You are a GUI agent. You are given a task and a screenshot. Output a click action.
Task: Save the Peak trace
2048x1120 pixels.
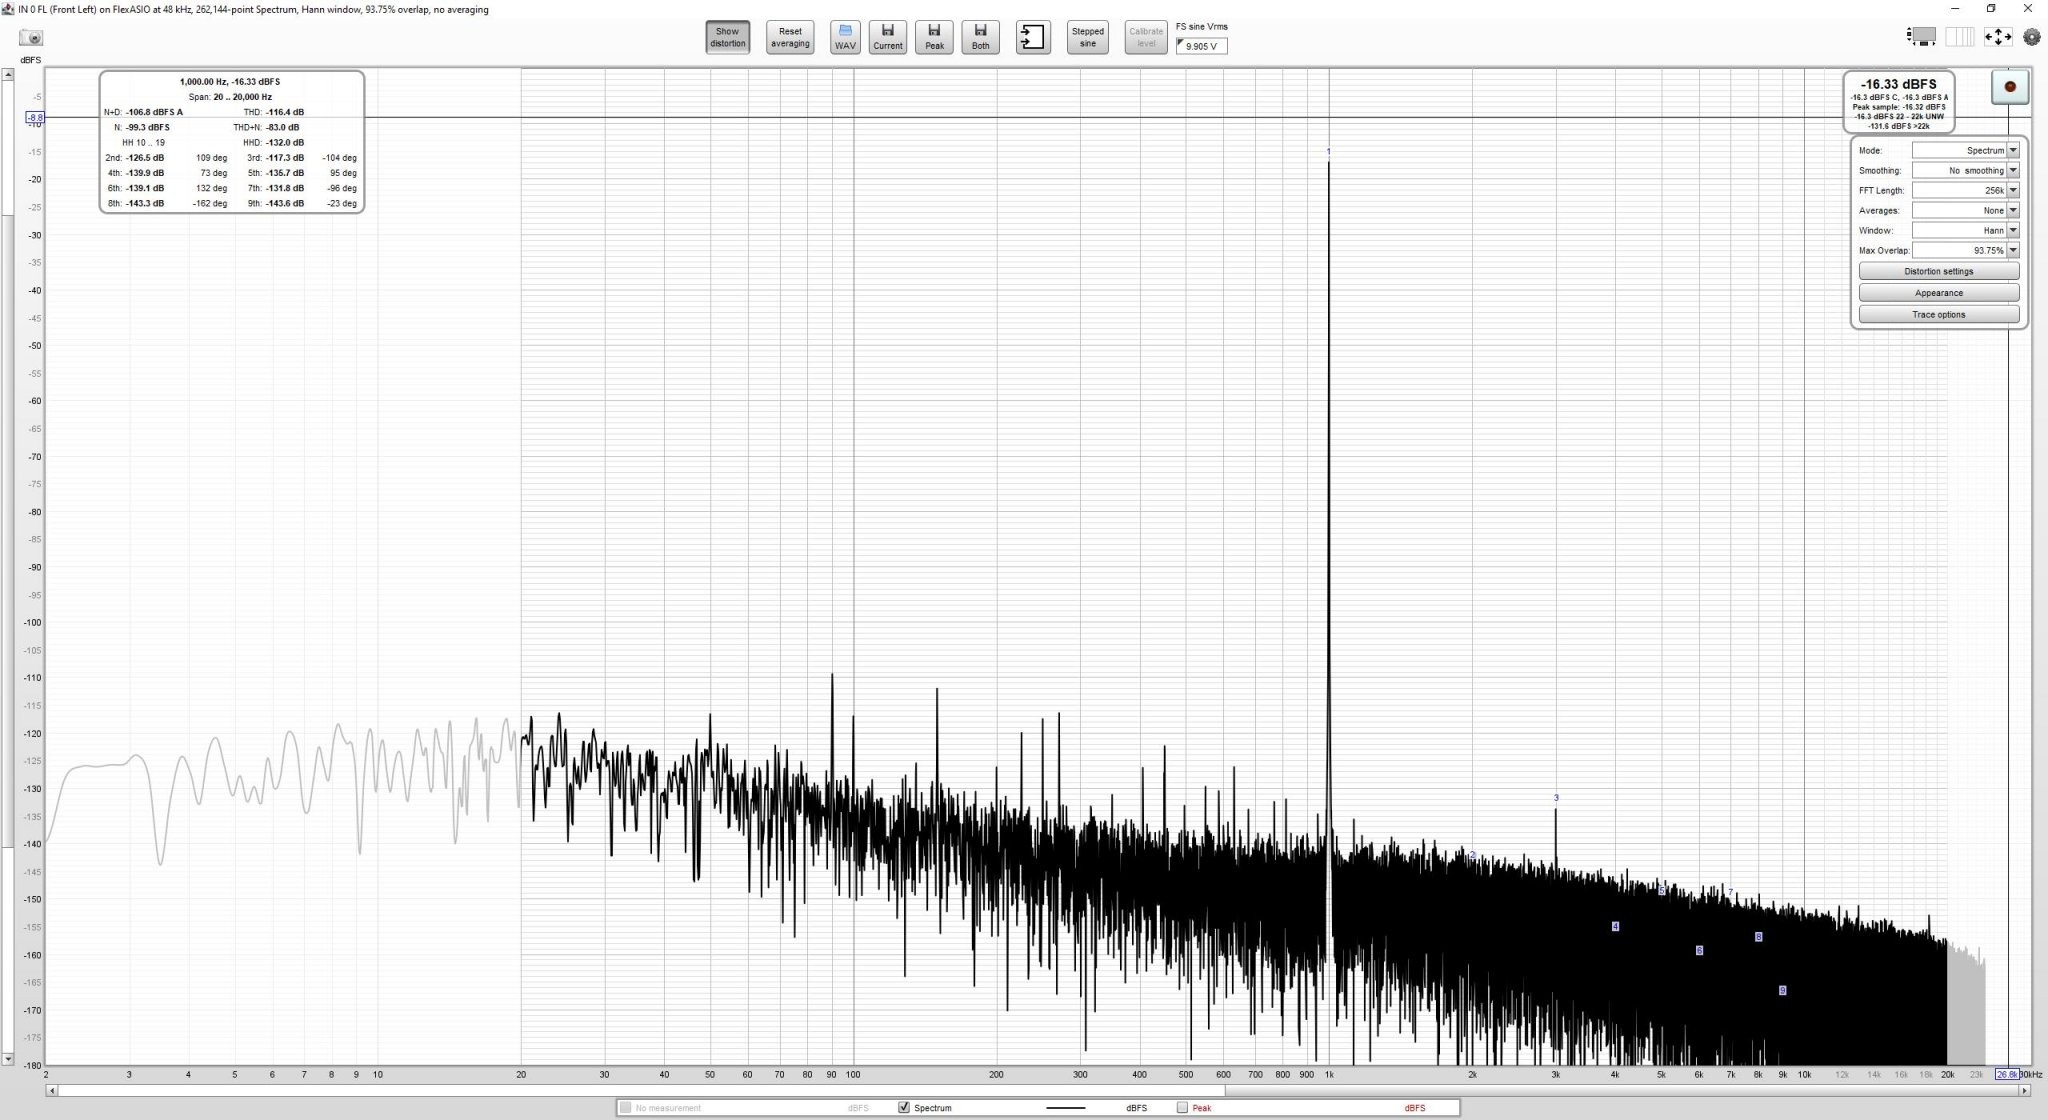(934, 38)
